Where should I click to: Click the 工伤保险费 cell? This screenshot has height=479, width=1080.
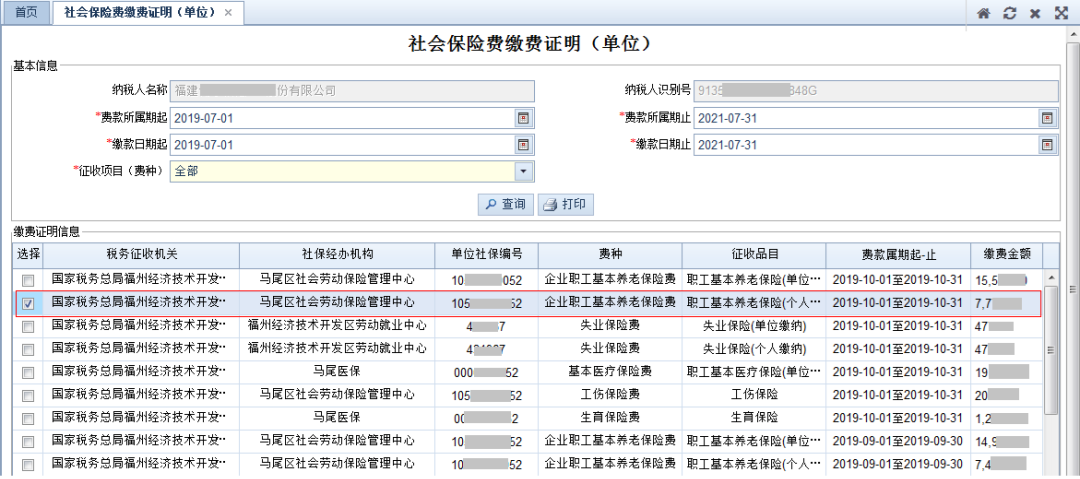(610, 395)
